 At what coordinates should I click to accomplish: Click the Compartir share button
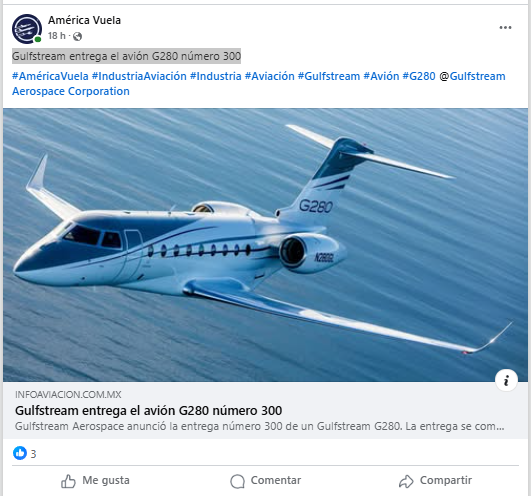[435, 481]
